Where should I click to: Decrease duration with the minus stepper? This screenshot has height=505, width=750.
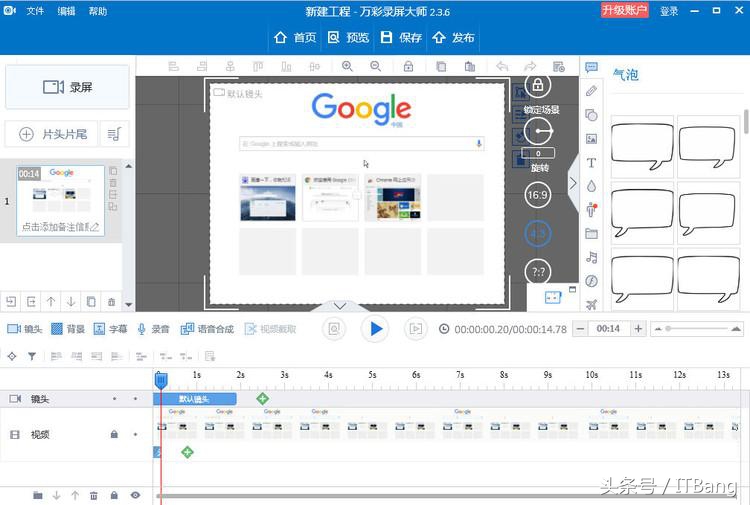[x=580, y=329]
